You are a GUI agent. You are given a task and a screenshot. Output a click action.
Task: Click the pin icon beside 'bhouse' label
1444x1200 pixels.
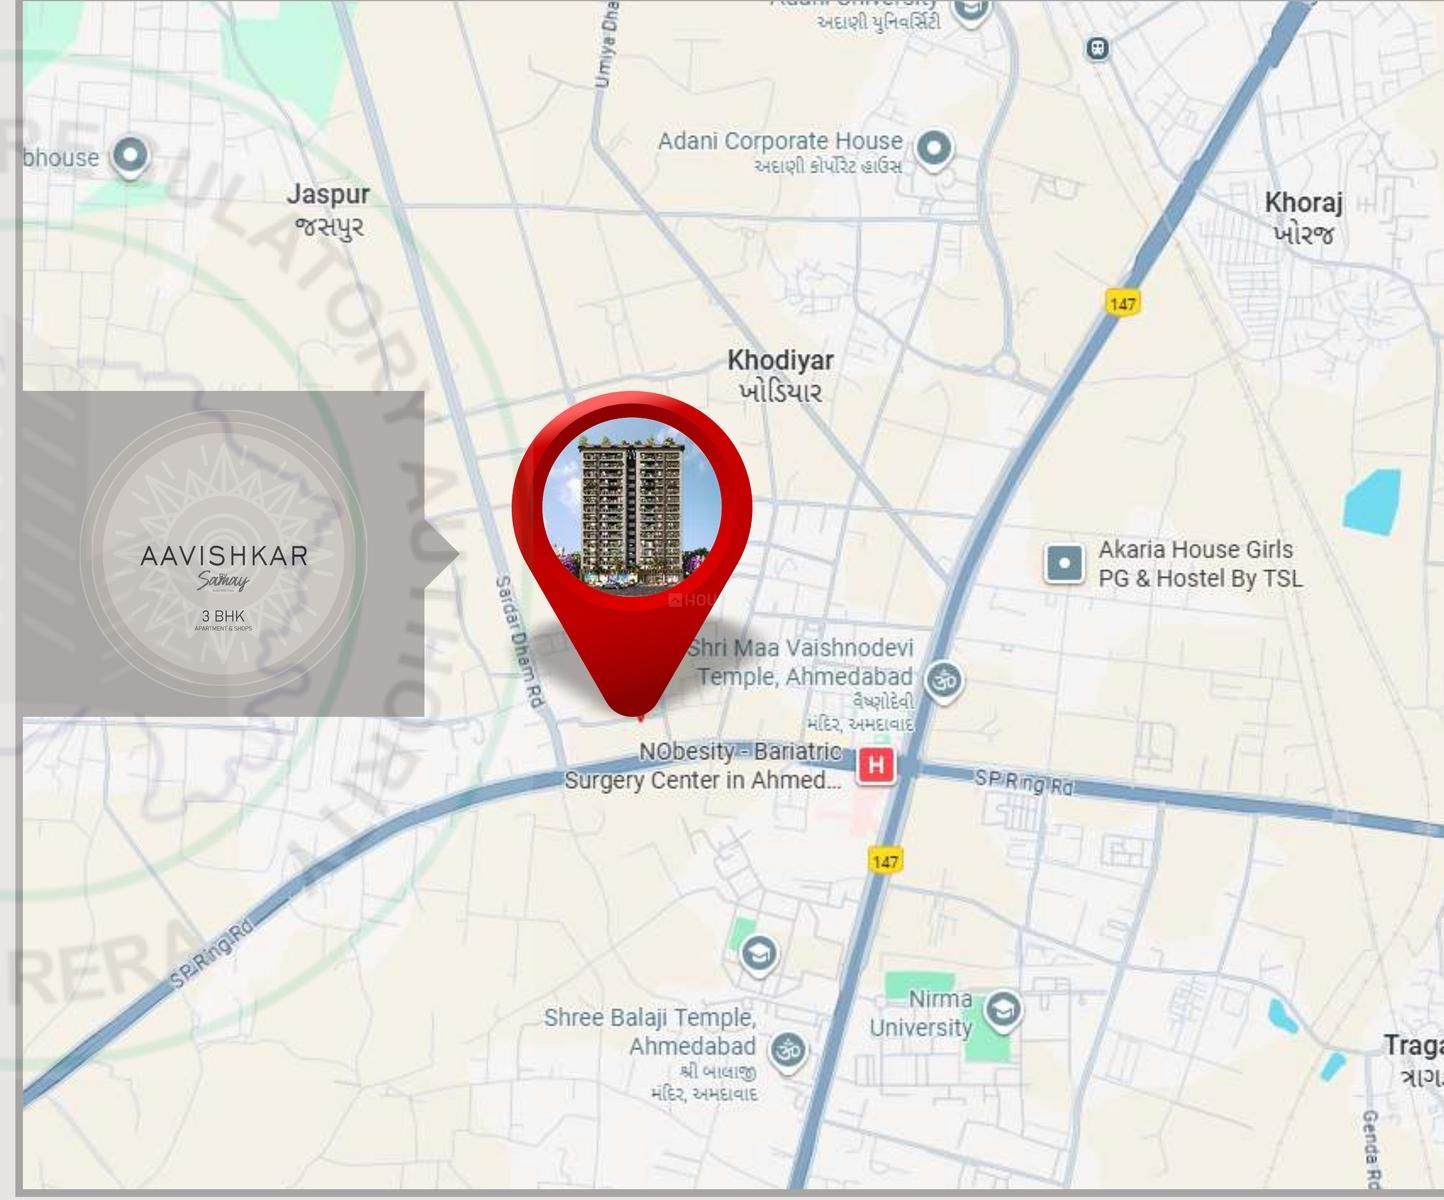130,156
